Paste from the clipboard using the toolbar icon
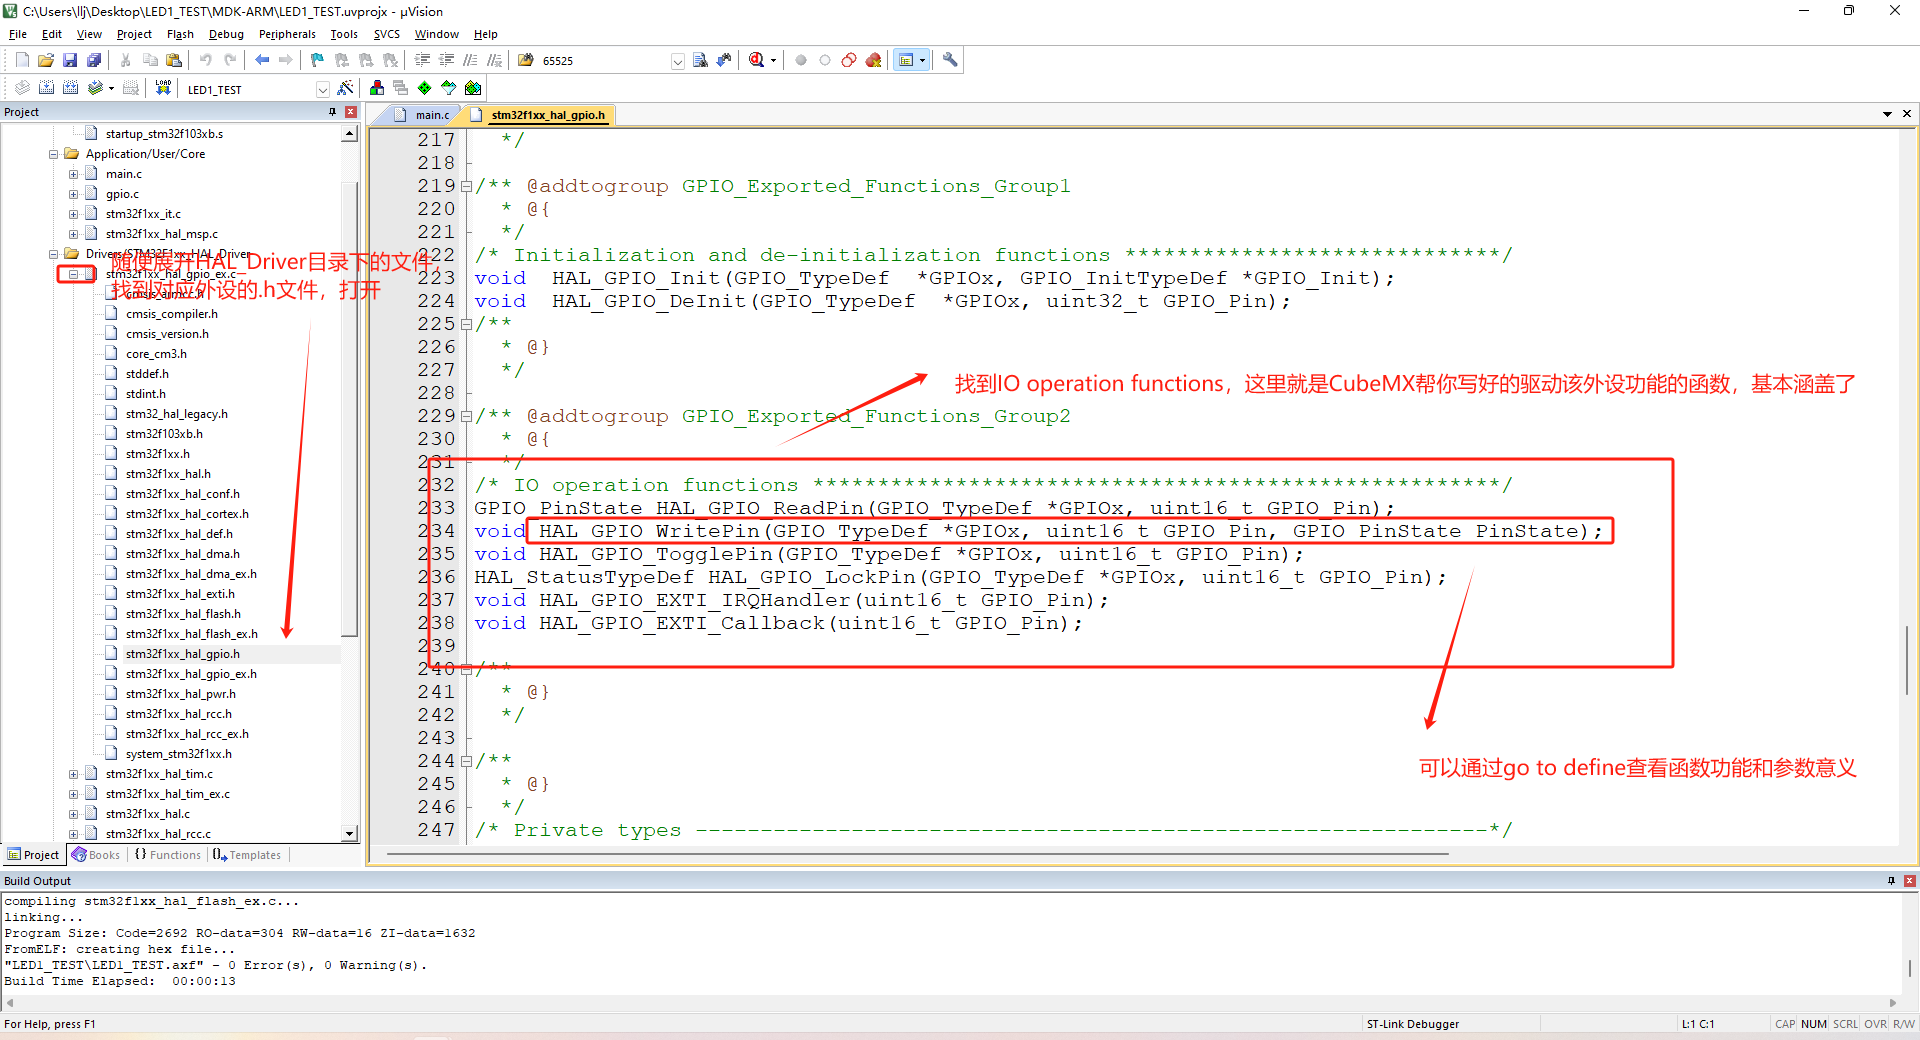The width and height of the screenshot is (1920, 1040). coord(174,60)
